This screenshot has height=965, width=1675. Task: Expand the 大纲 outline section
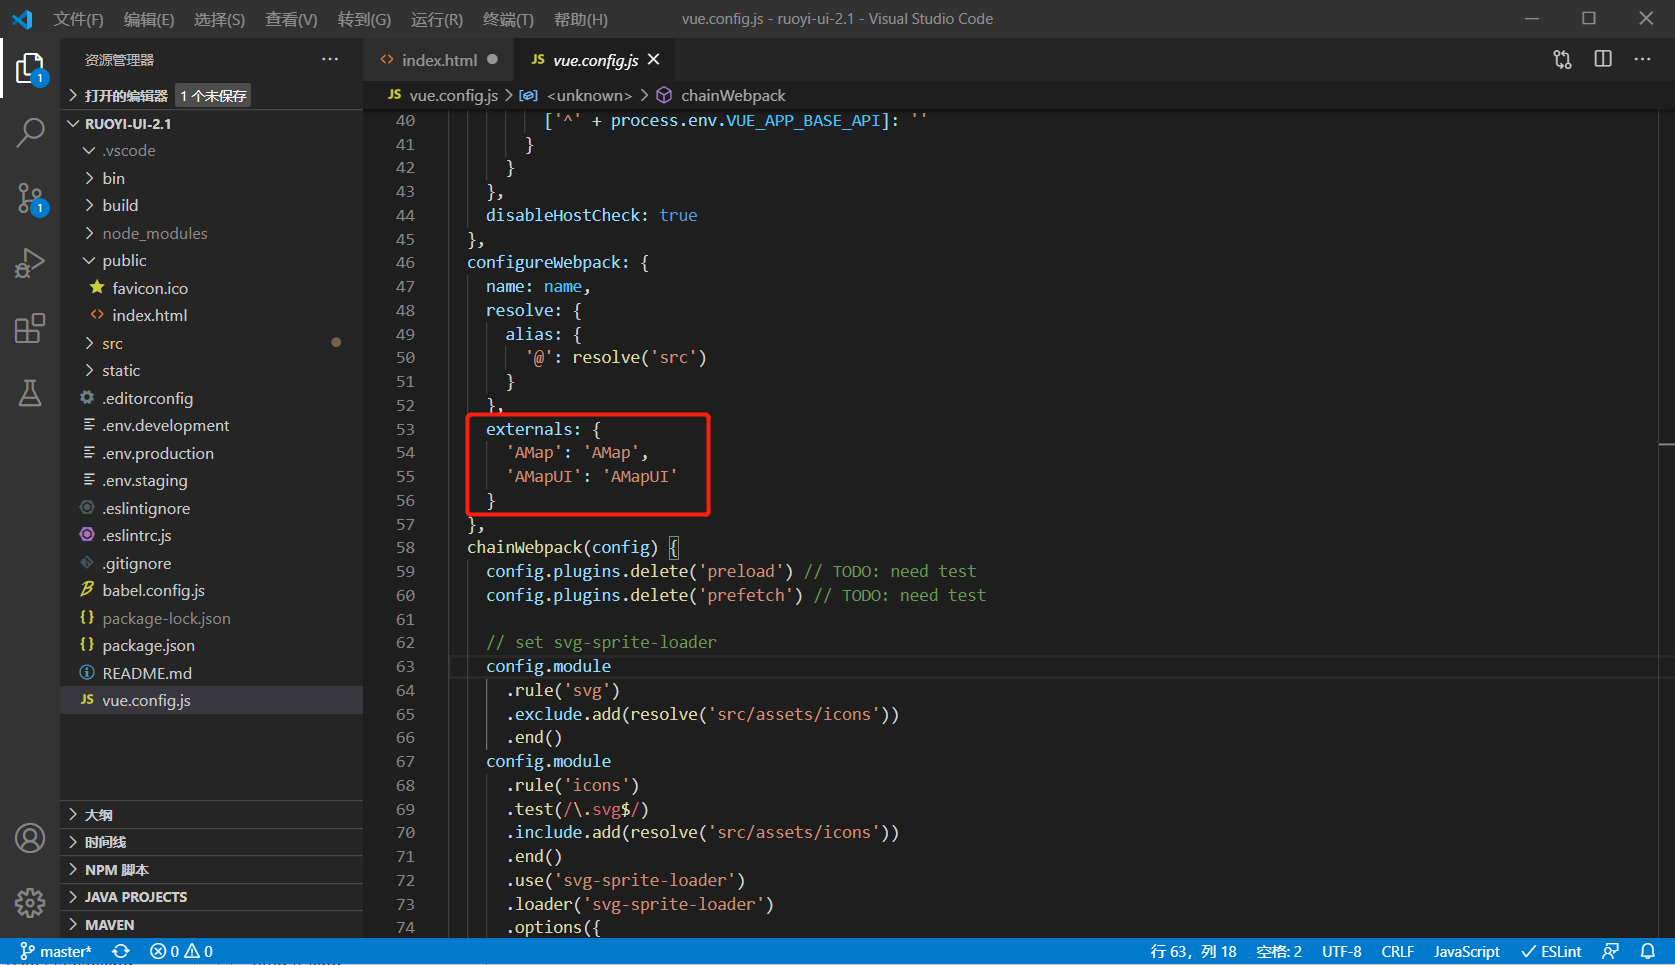click(211, 815)
